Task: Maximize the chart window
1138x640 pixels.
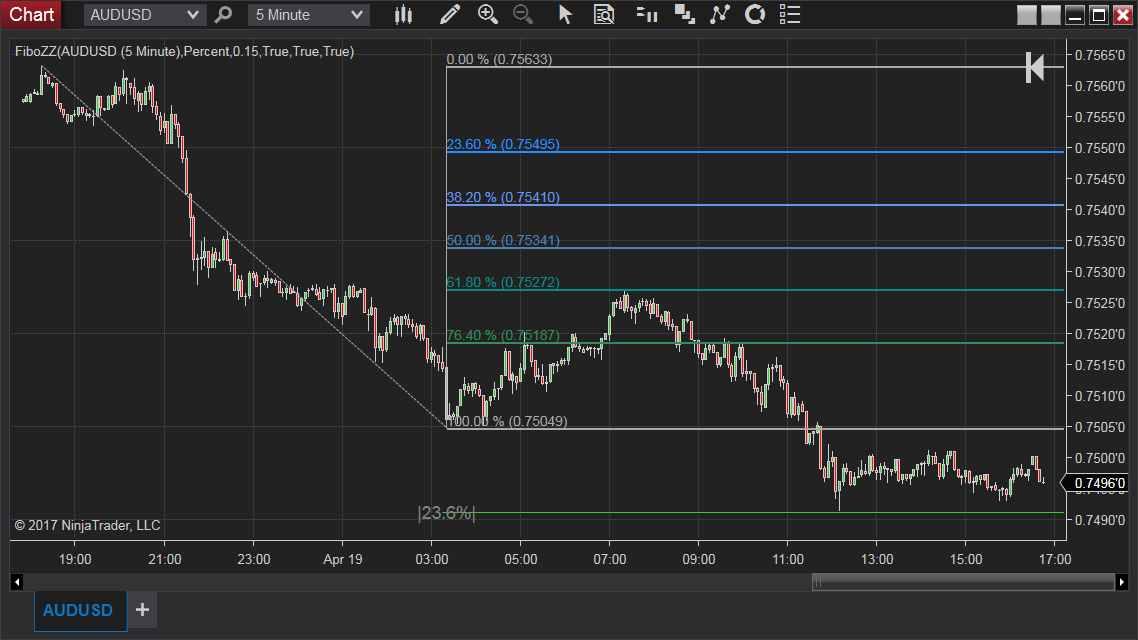Action: coord(1099,15)
